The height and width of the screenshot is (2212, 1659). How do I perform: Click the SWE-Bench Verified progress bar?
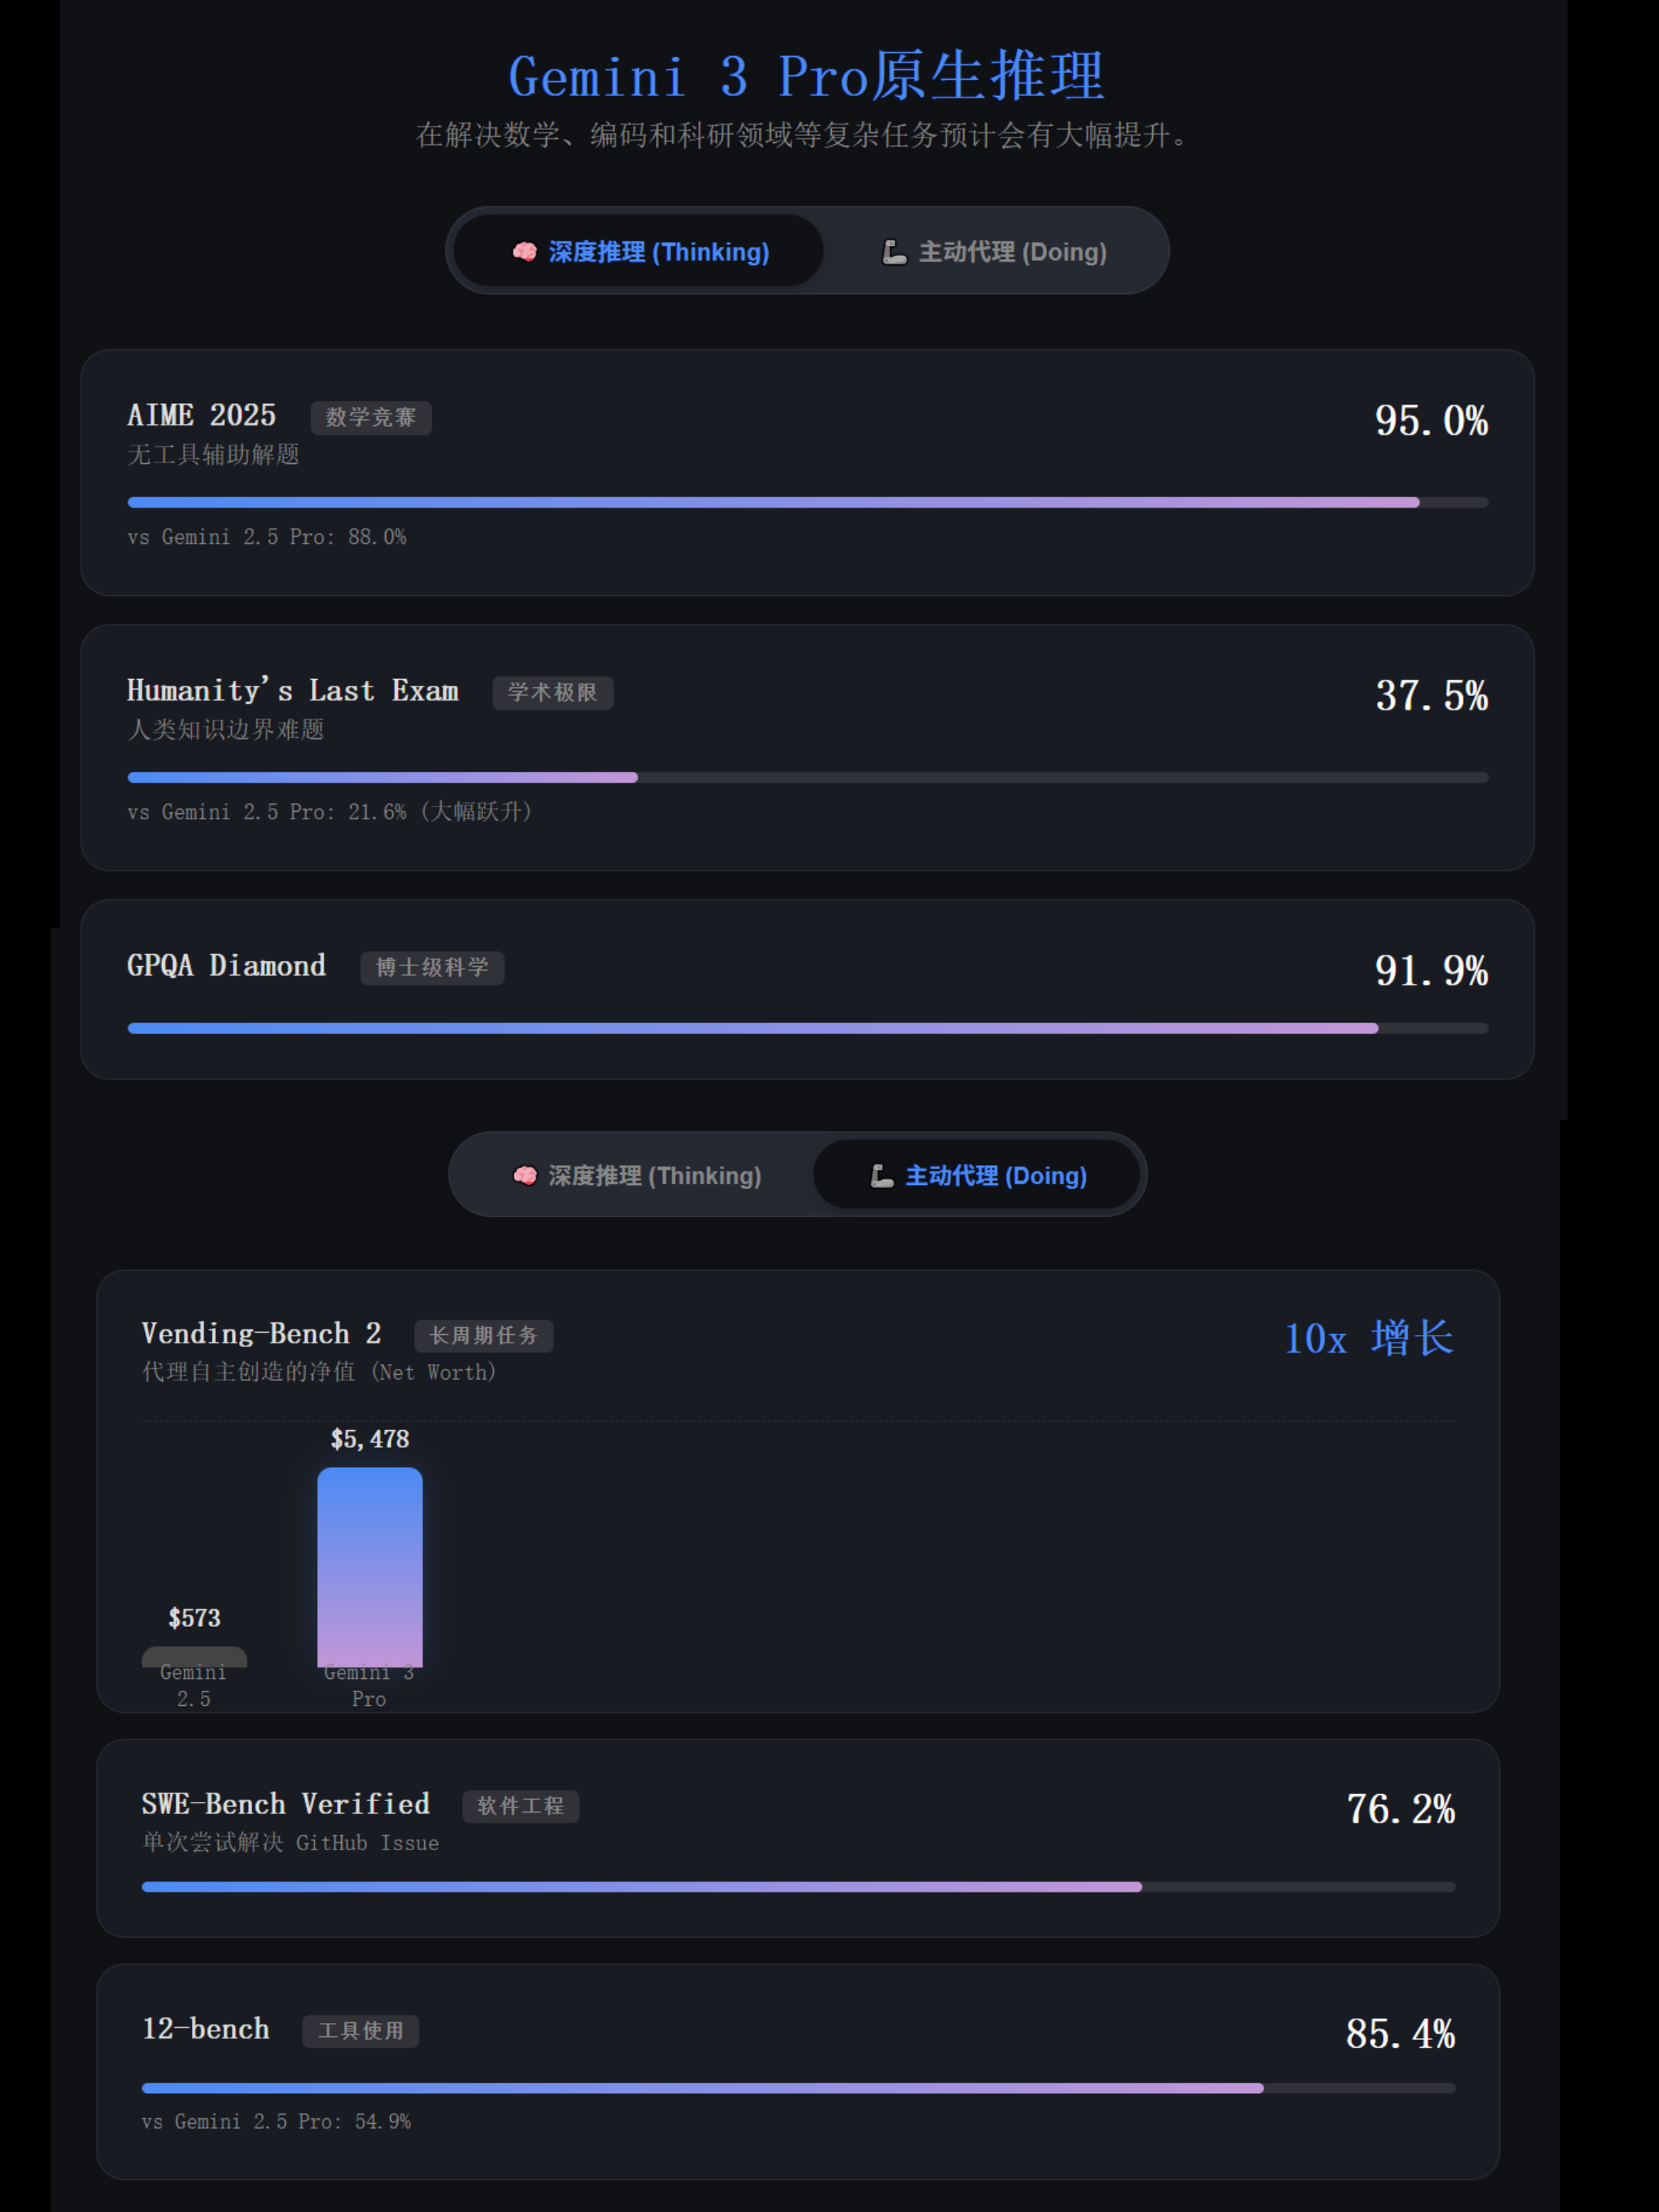(798, 1887)
